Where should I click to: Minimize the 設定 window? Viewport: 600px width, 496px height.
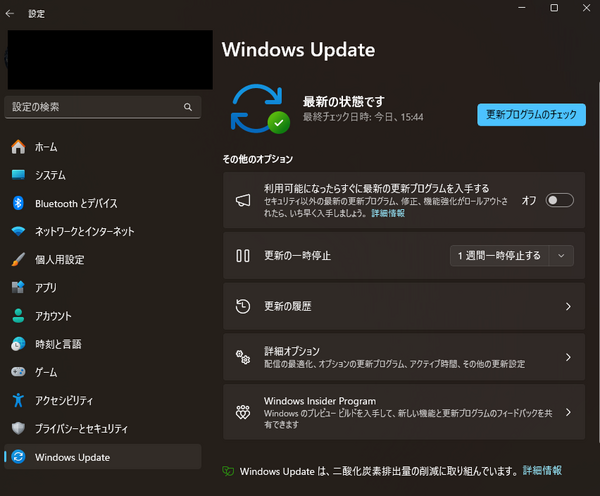[522, 8]
